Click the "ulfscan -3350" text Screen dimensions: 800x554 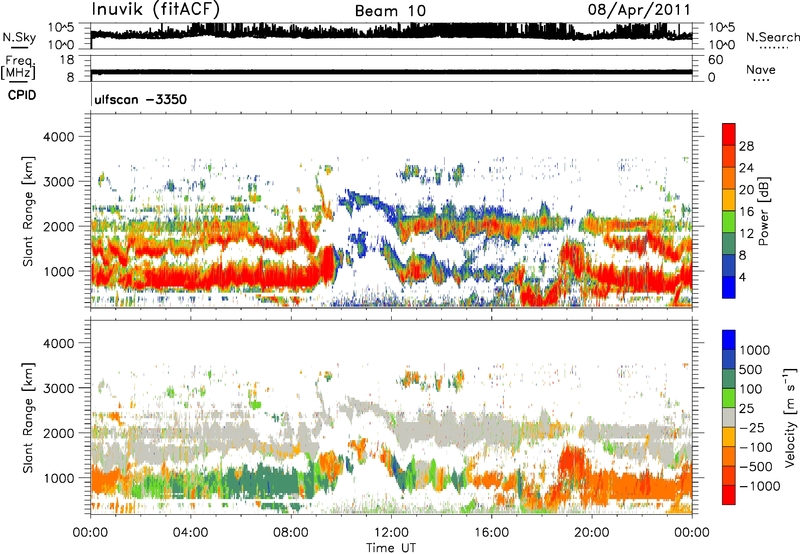point(140,99)
